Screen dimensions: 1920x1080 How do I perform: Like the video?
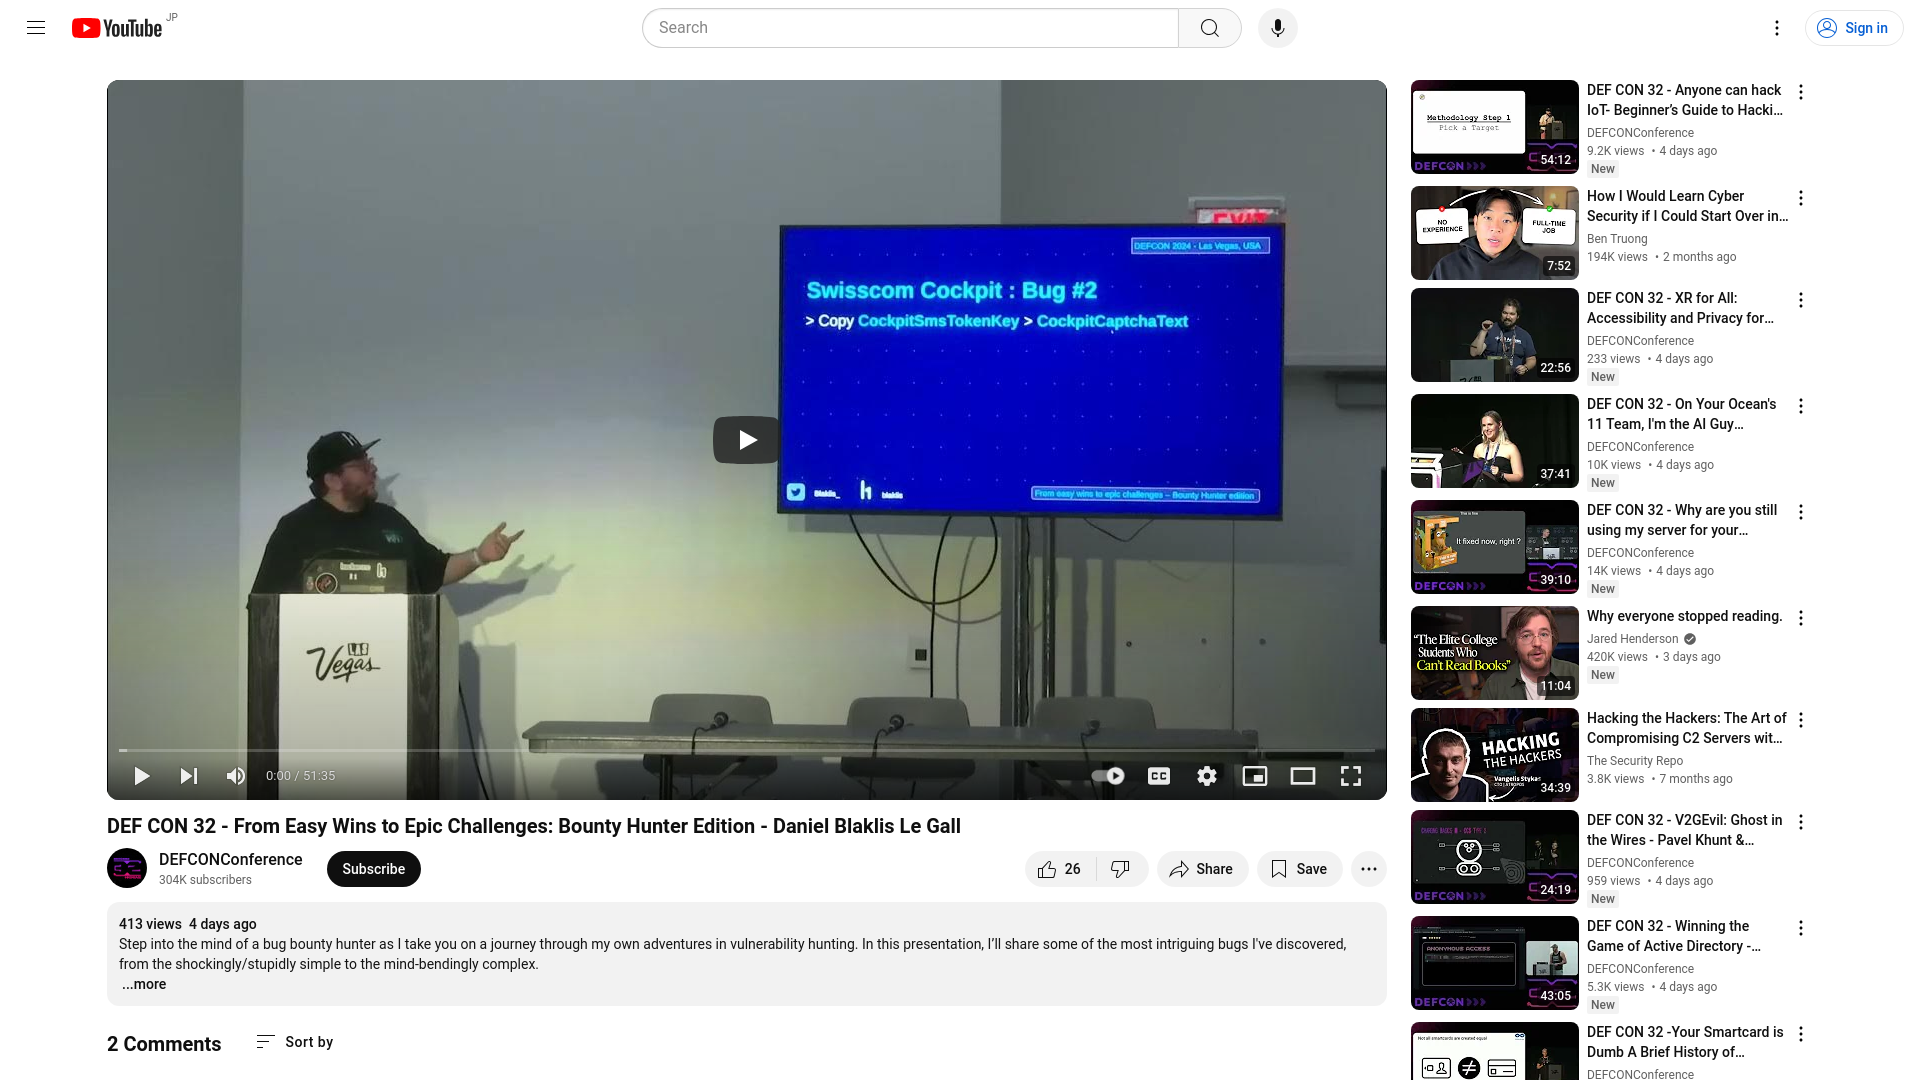pos(1060,869)
